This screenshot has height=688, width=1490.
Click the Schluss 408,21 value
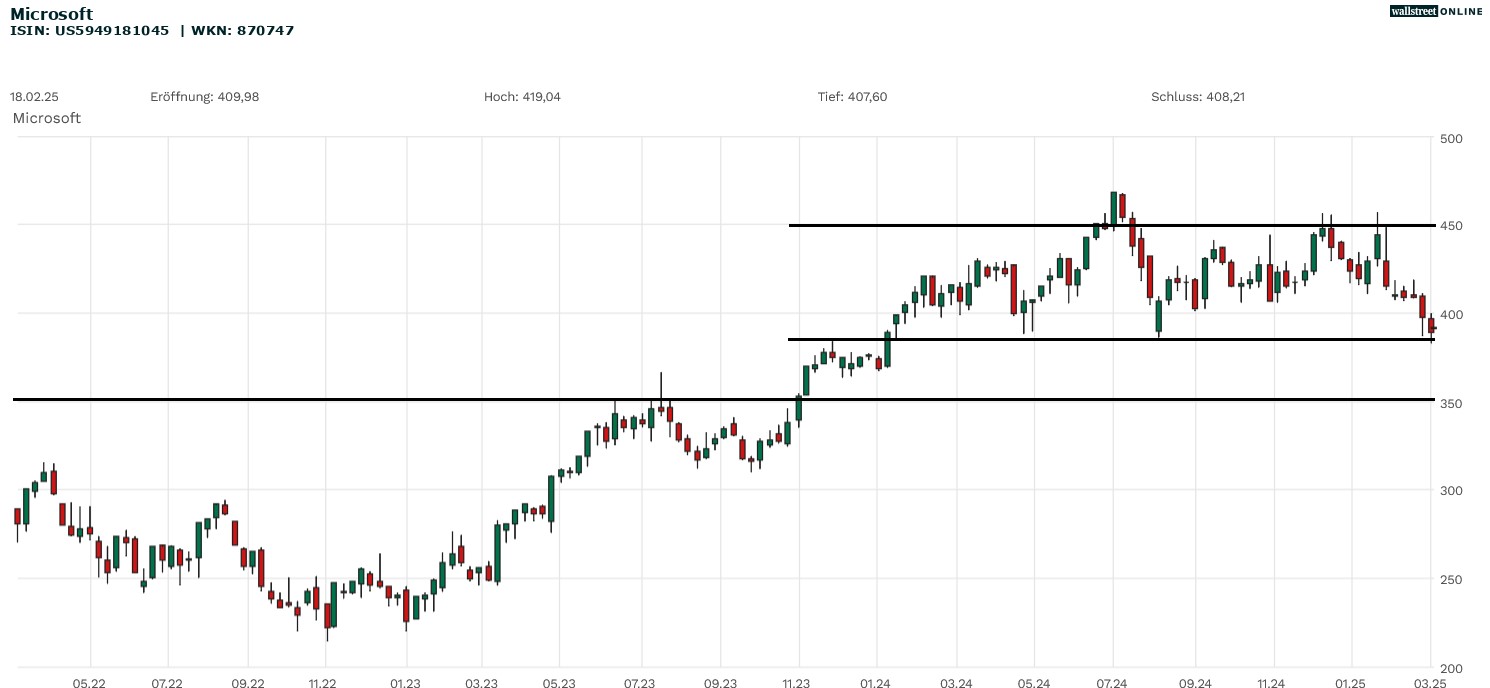tap(1197, 97)
